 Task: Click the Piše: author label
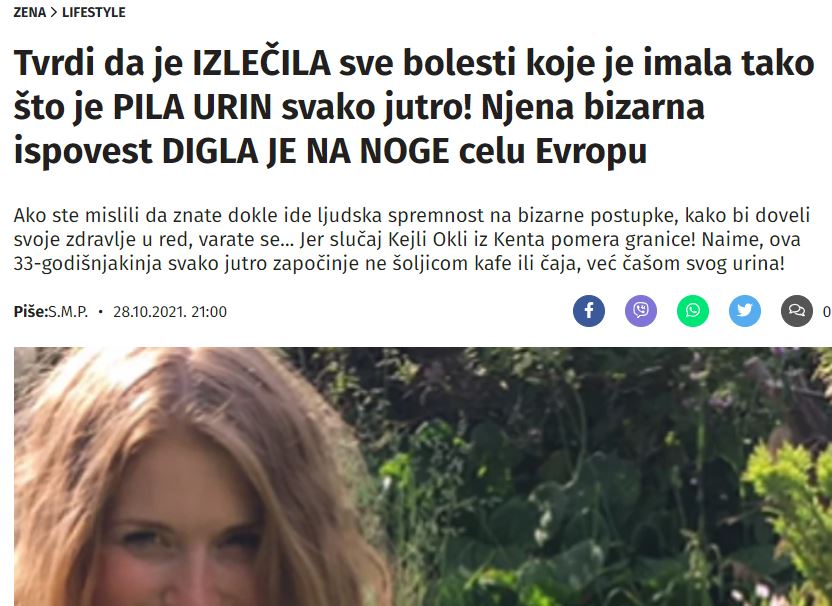(x=31, y=311)
